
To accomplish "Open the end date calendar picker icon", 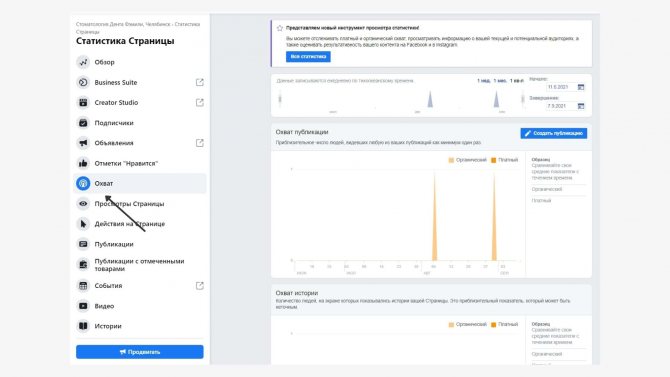I will click(x=581, y=106).
